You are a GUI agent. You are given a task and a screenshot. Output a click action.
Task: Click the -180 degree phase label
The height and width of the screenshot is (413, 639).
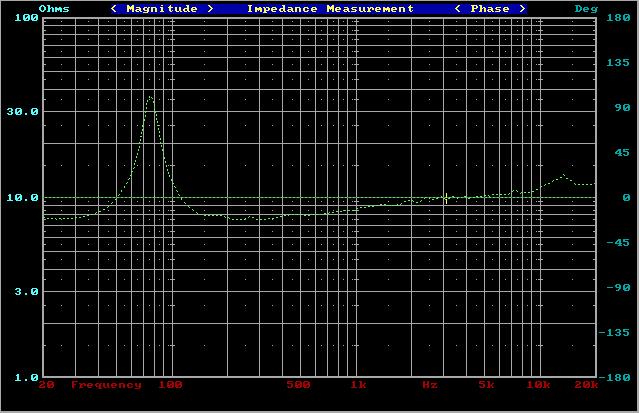coord(614,378)
